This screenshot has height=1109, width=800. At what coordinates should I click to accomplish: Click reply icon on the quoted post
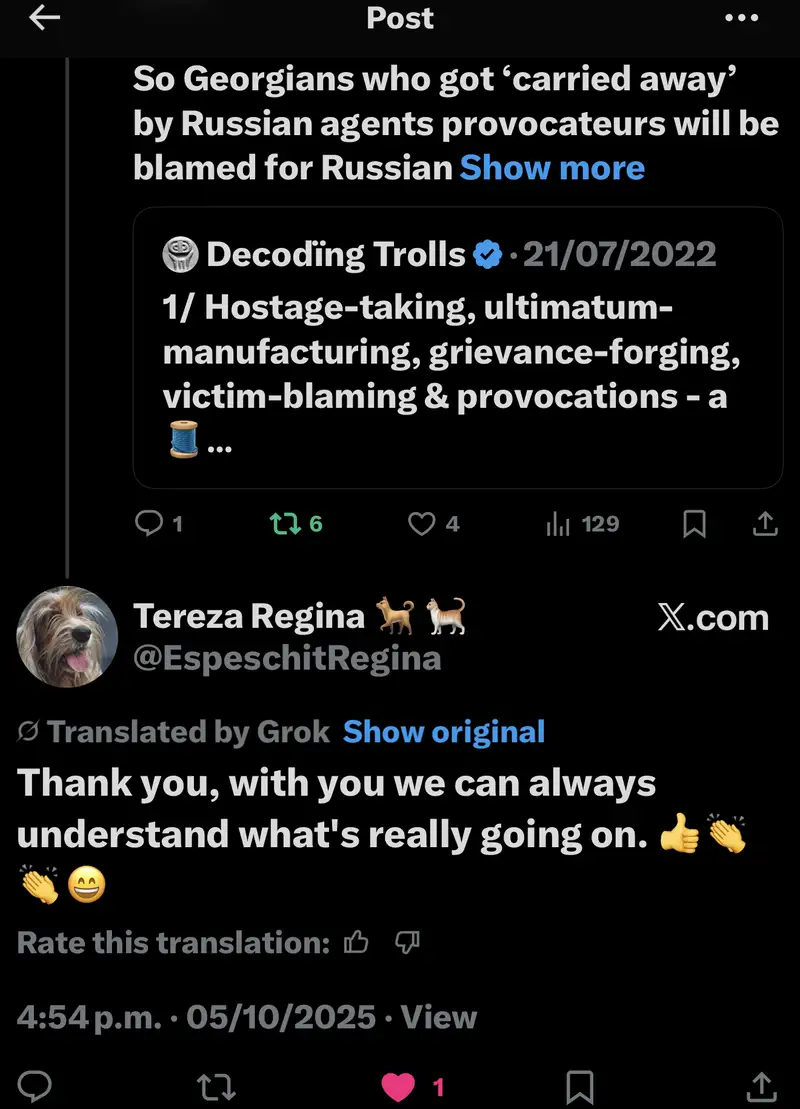(148, 523)
